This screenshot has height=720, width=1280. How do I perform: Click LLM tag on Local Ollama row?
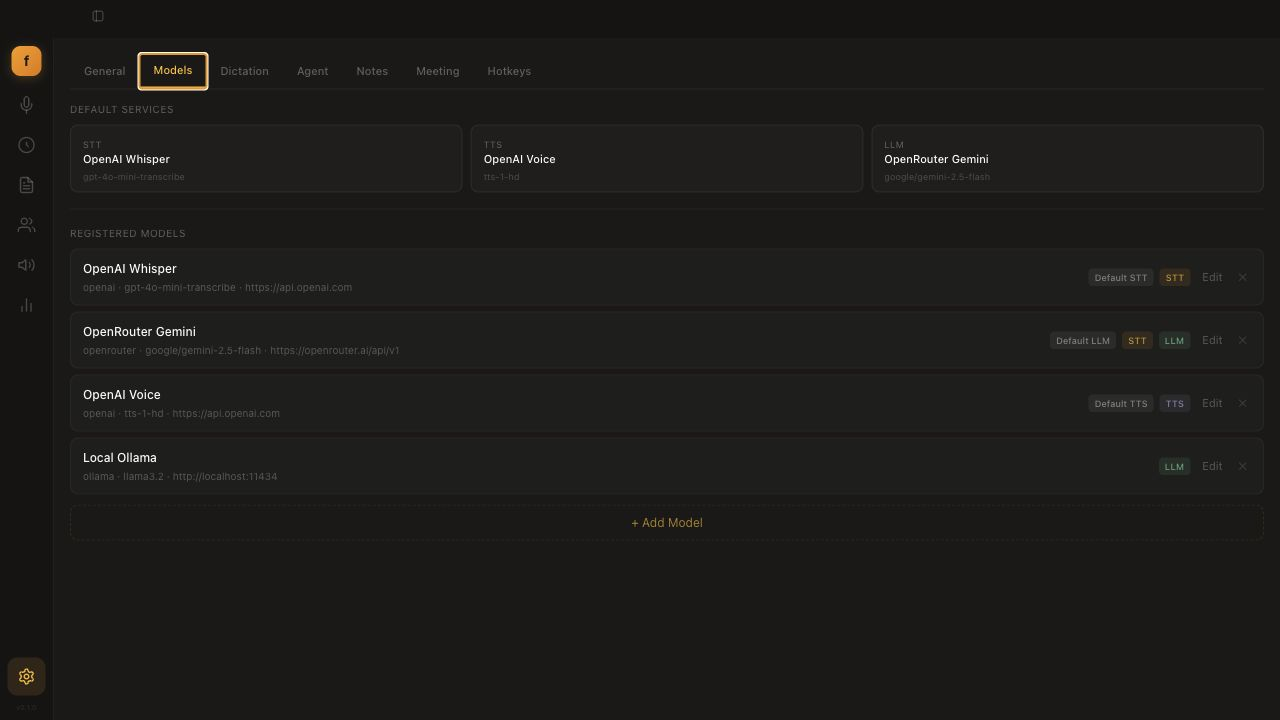[x=1174, y=466]
